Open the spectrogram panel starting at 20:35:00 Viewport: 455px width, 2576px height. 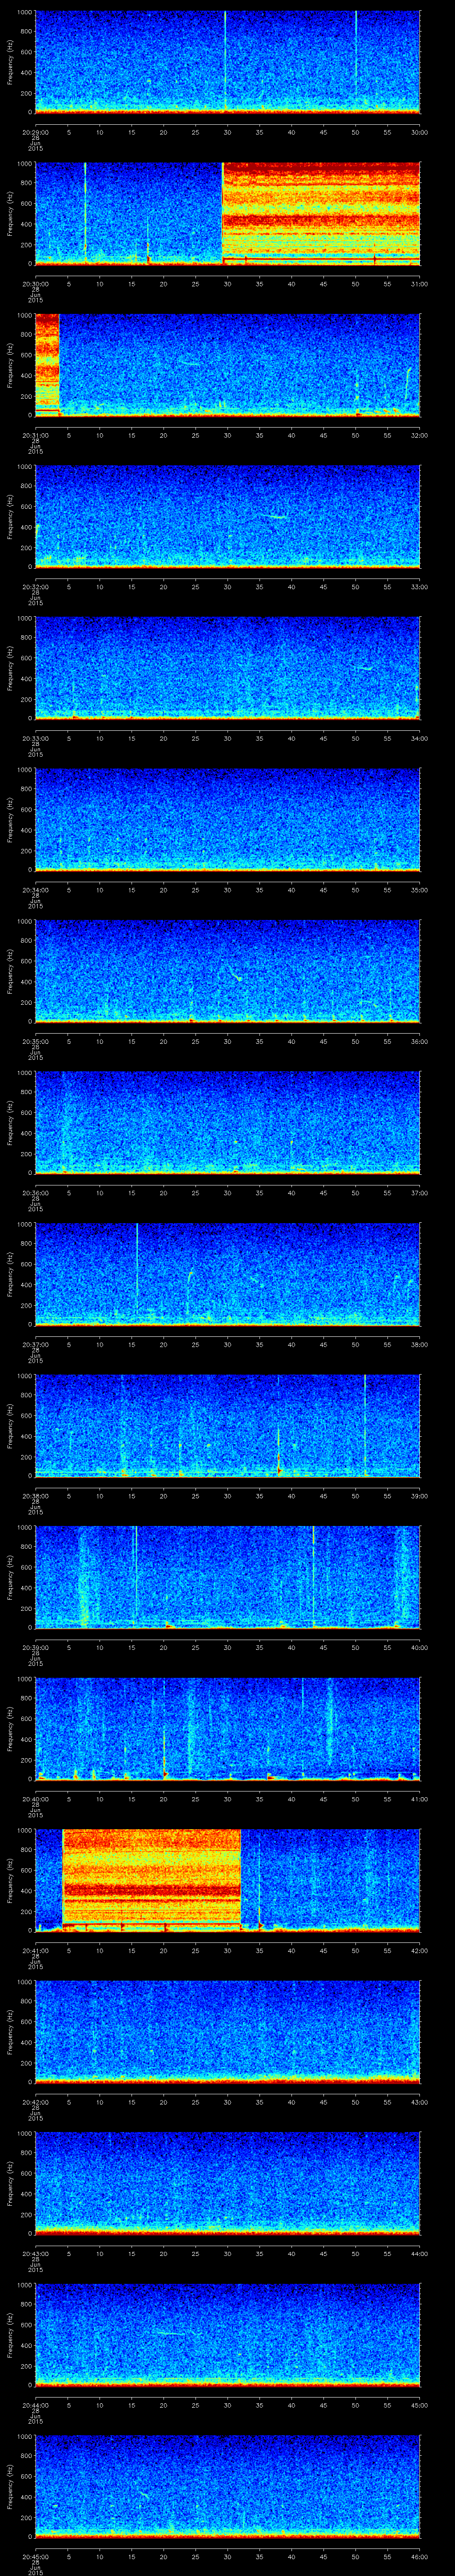[x=227, y=971]
